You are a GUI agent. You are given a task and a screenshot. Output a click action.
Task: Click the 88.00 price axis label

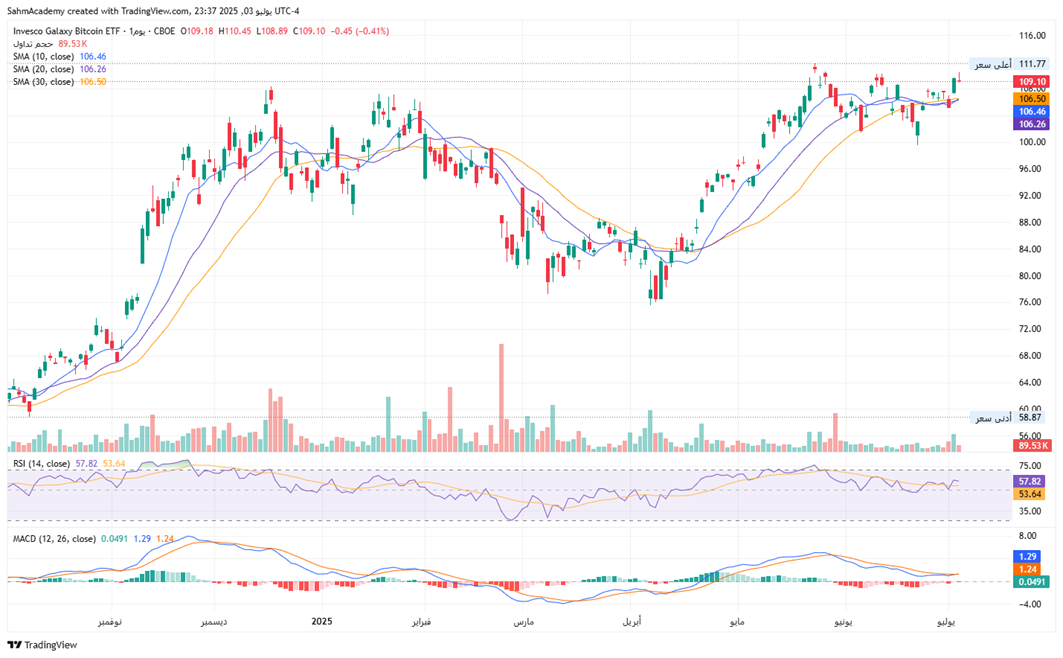(1032, 222)
